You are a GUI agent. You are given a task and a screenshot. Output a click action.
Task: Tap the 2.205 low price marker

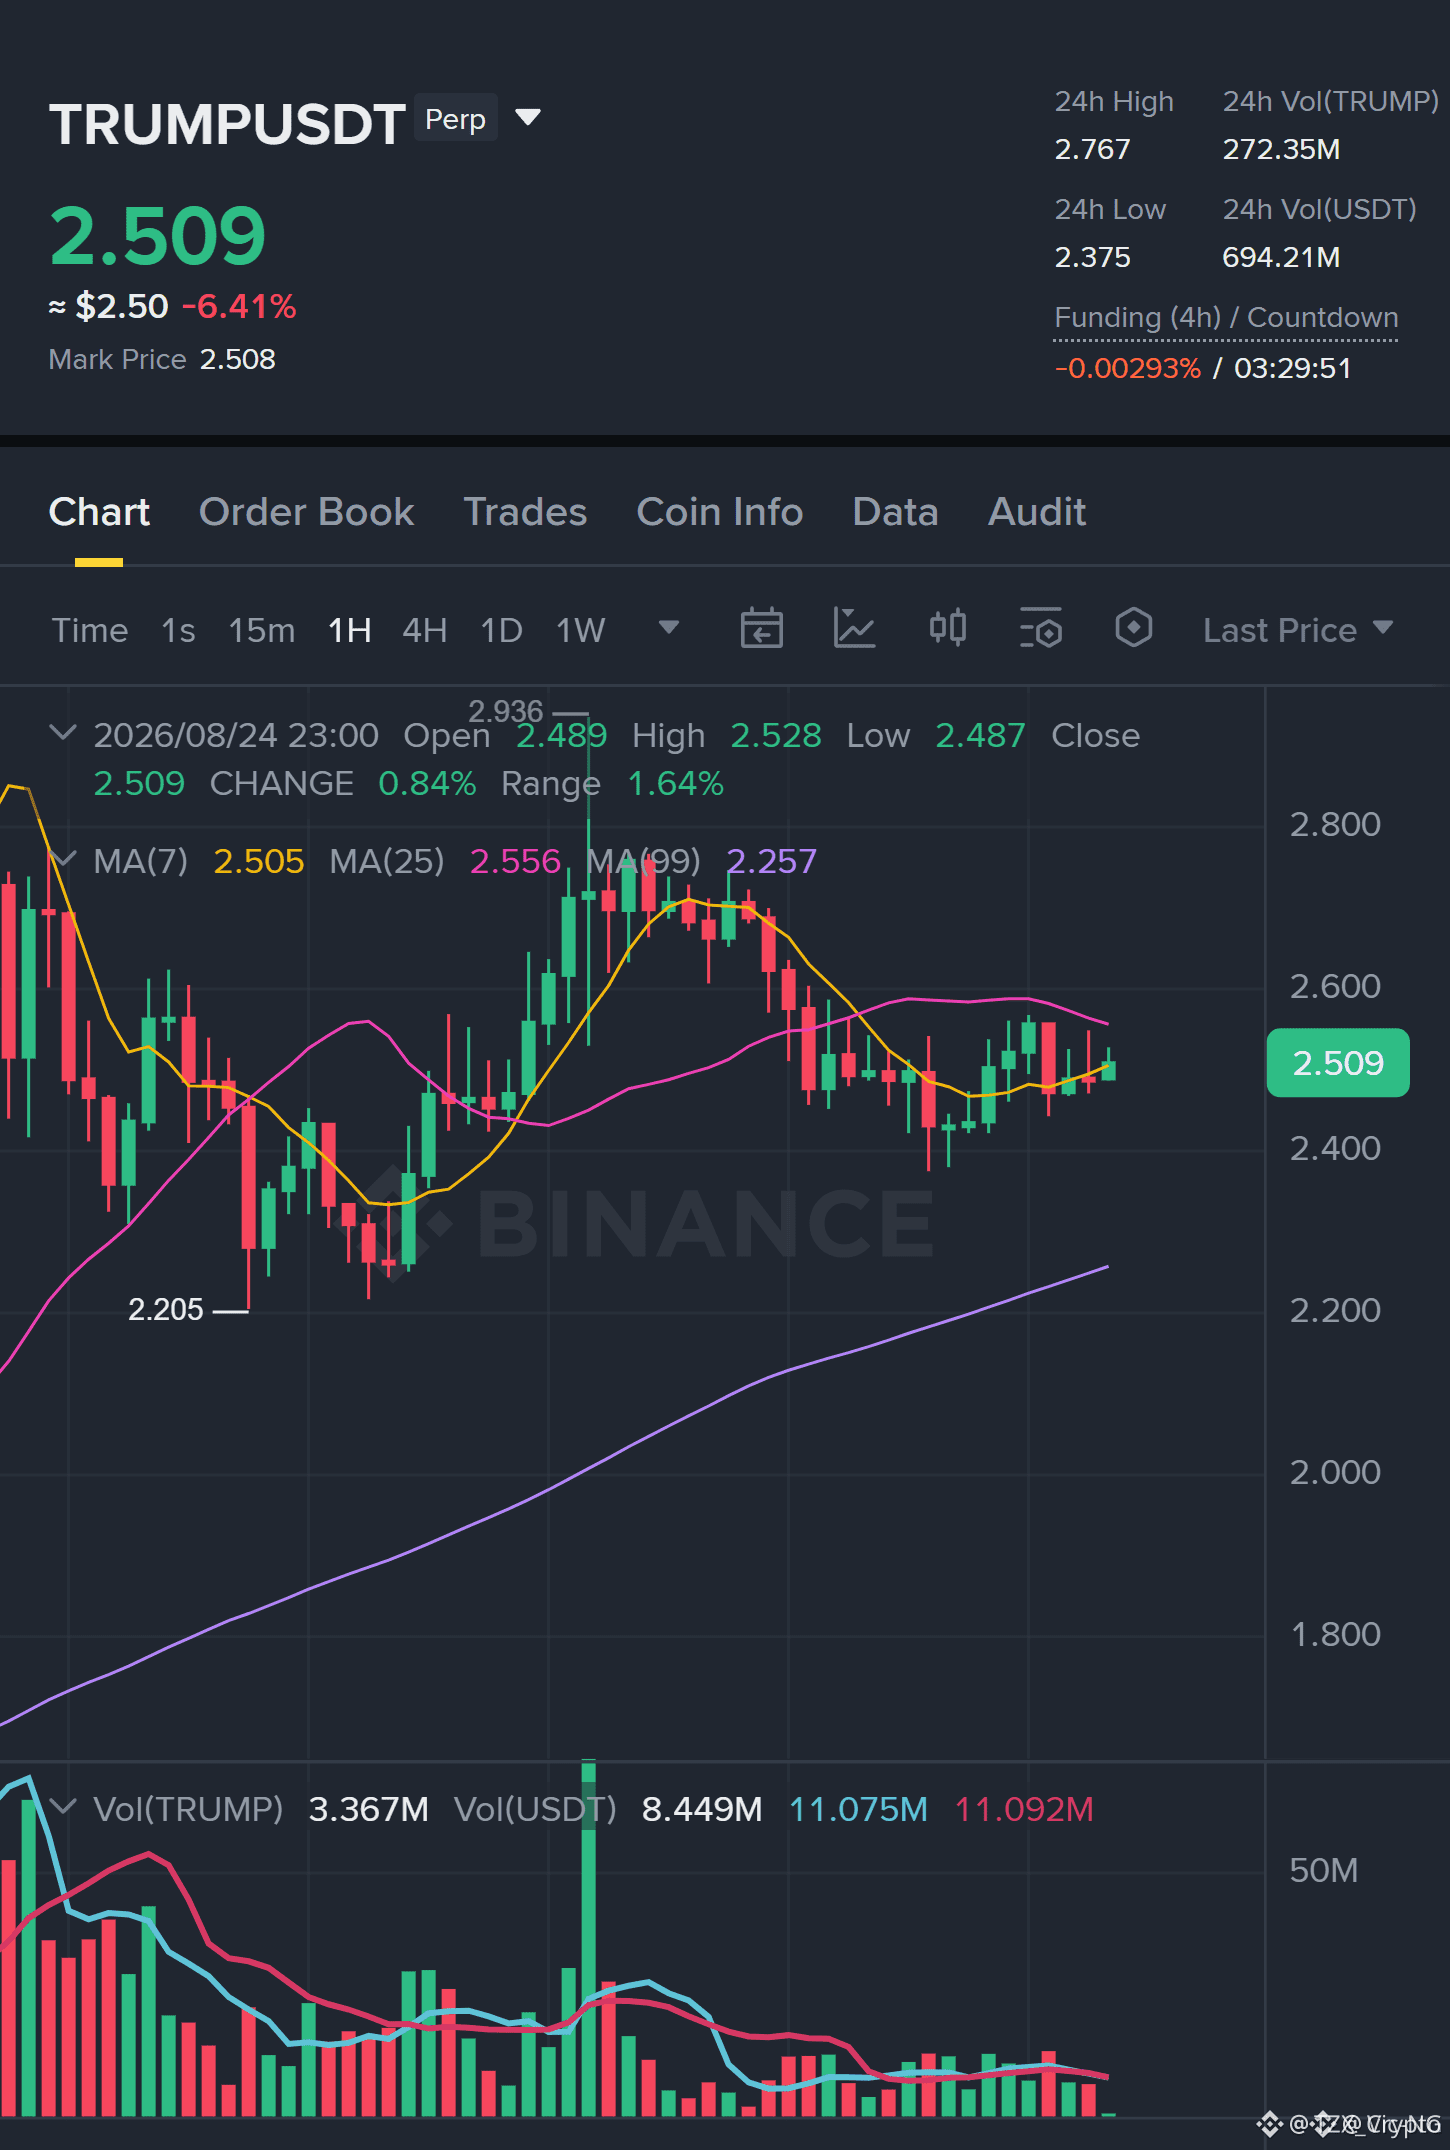pos(166,1309)
